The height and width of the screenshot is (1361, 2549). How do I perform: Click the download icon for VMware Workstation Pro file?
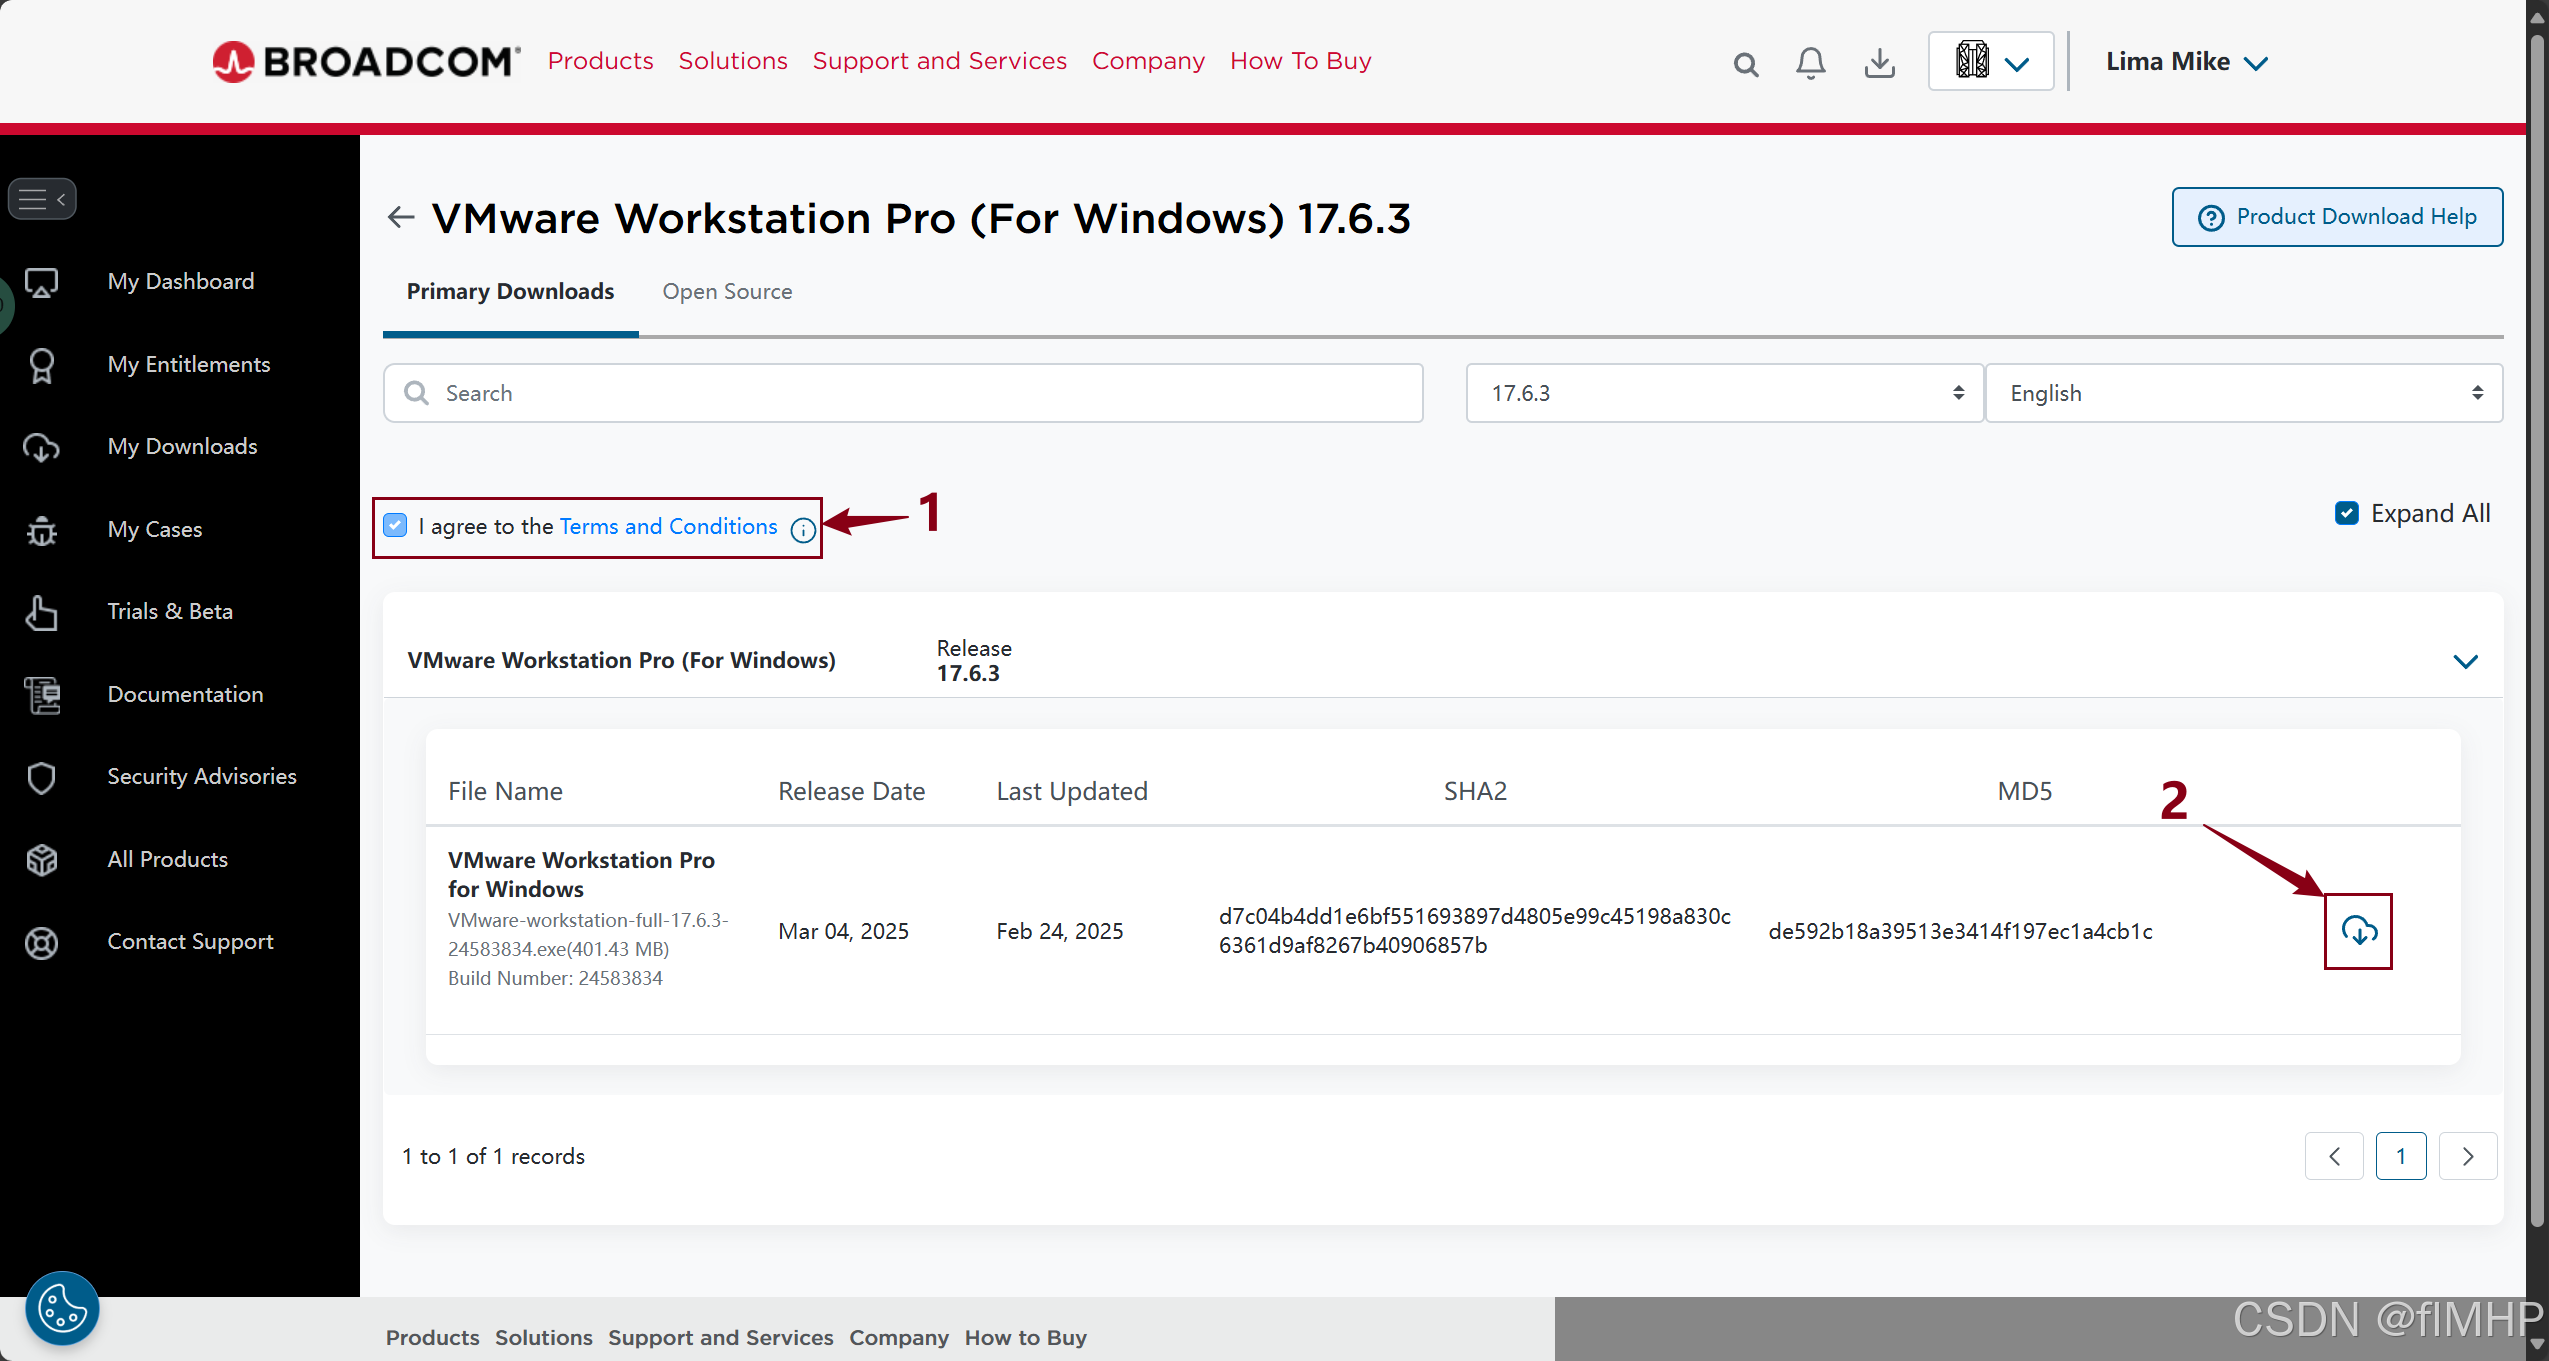tap(2358, 931)
